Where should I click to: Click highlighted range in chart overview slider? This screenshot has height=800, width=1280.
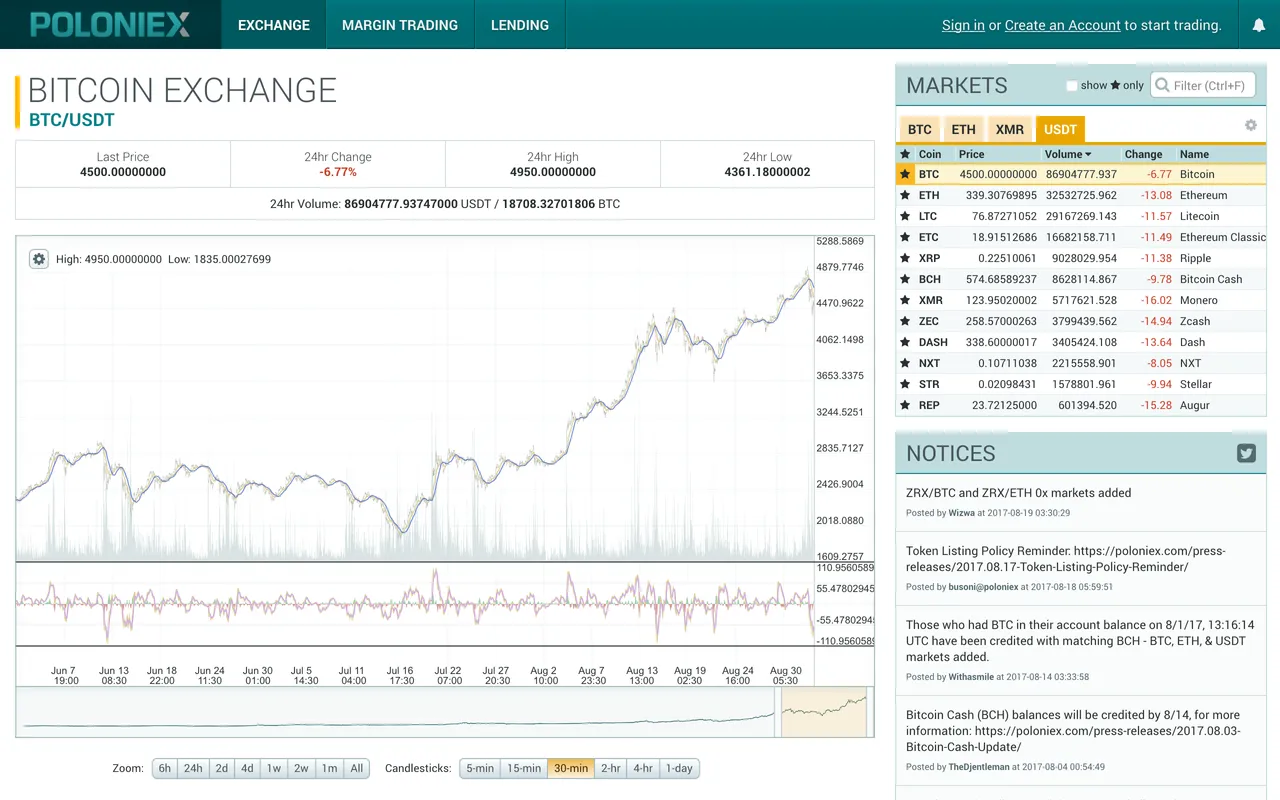[824, 712]
